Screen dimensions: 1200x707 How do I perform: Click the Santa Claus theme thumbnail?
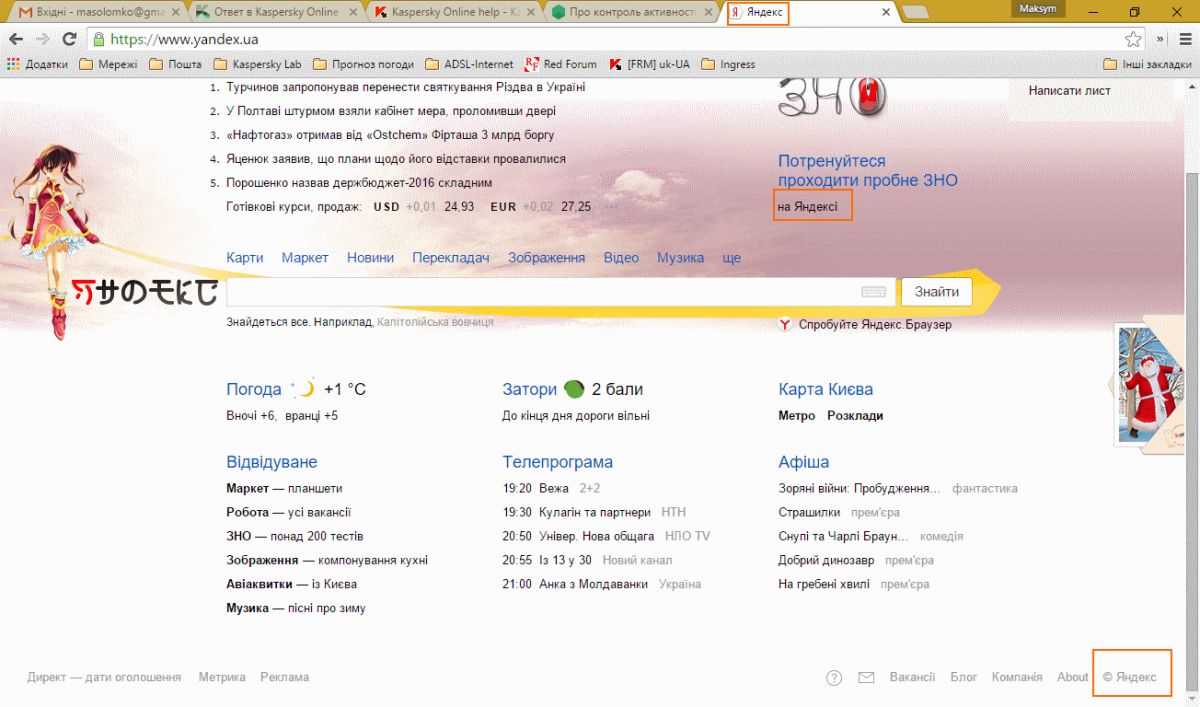click(x=1151, y=387)
